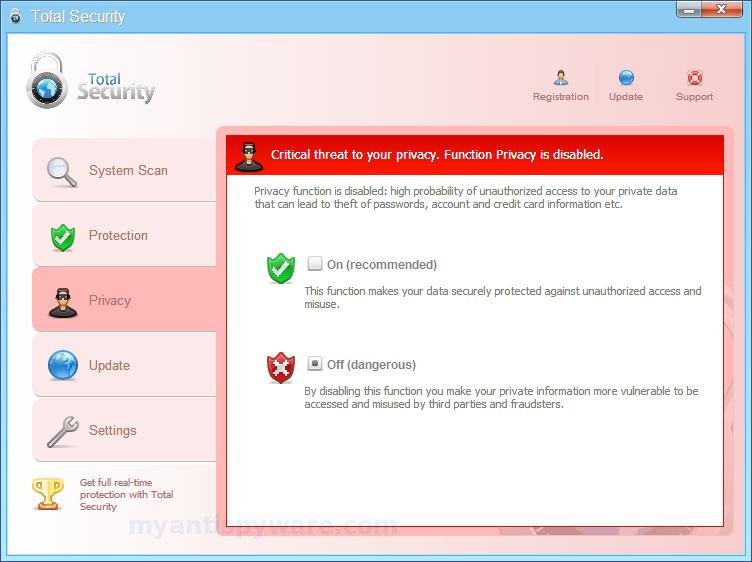Click the Update label in header
The width and height of the screenshot is (752, 562).
[x=626, y=97]
